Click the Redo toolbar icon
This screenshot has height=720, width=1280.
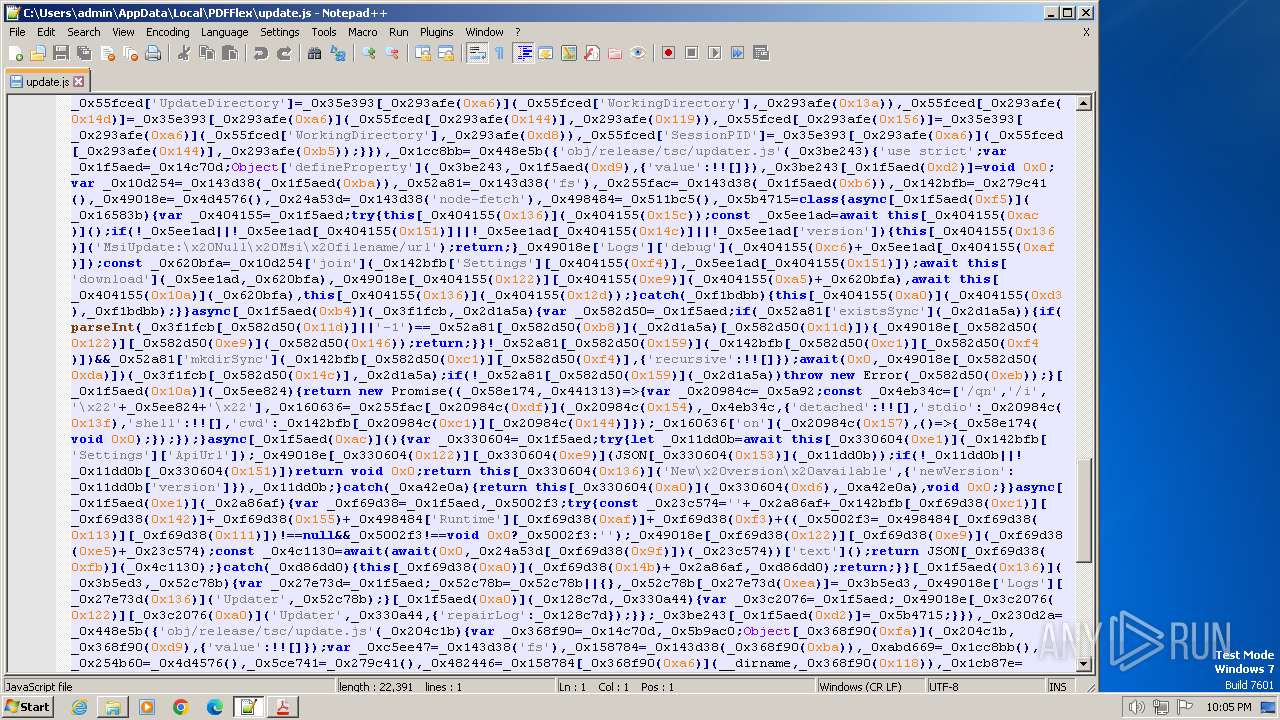tap(284, 53)
